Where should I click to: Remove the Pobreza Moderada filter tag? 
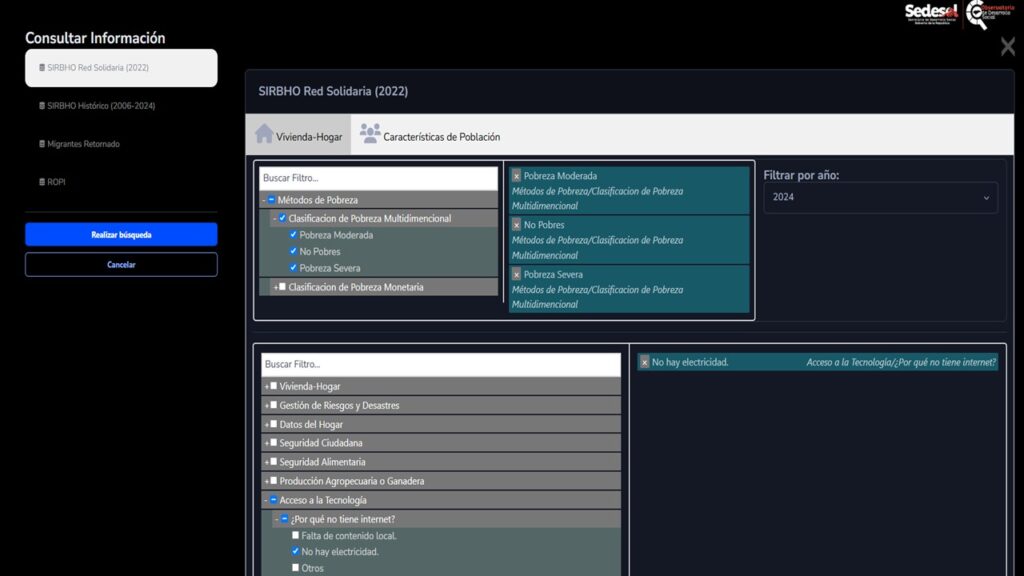pyautogui.click(x=517, y=176)
